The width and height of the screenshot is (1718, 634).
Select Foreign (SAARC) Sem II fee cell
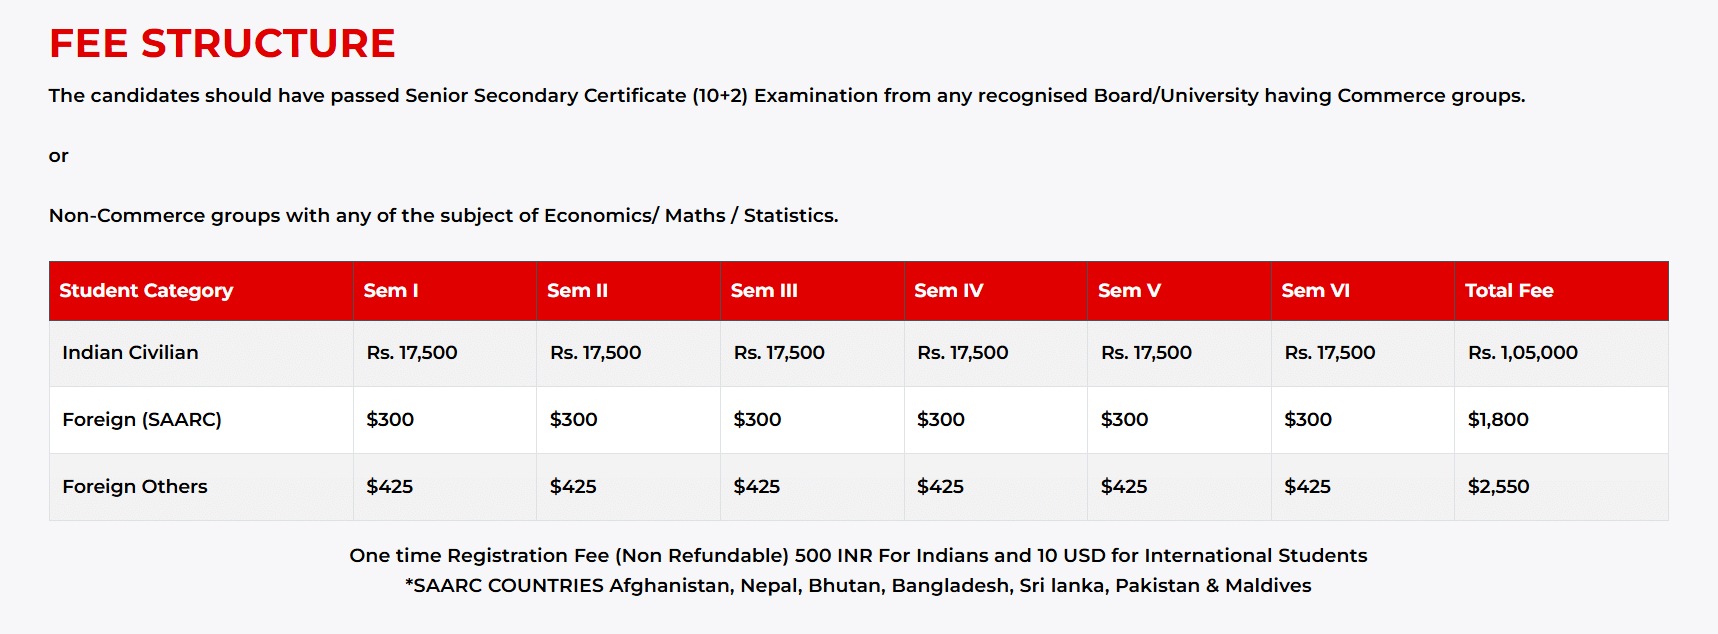point(573,420)
